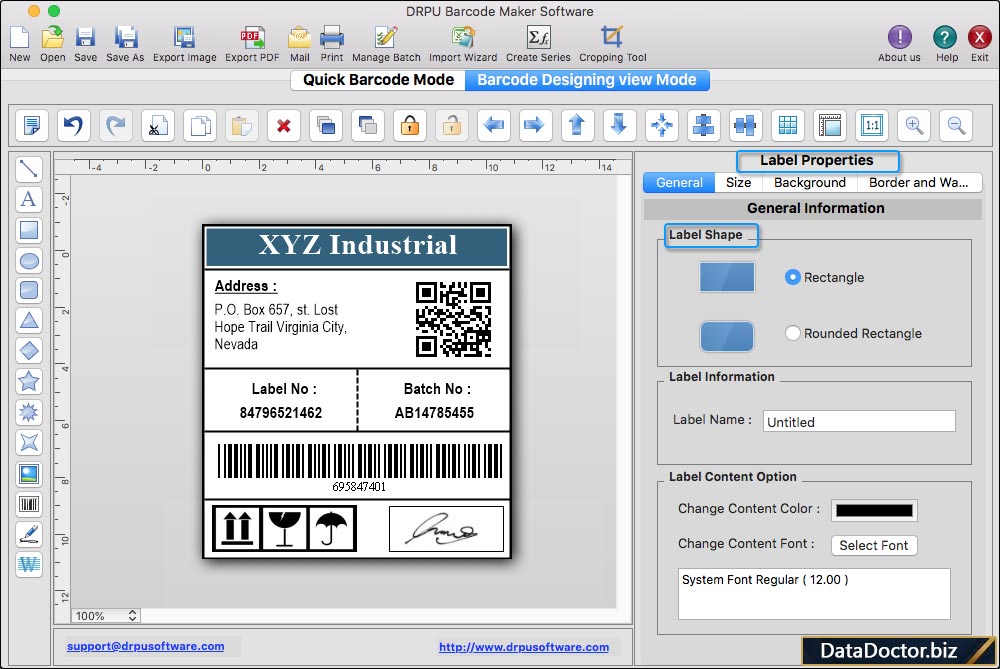Click the left arrow icon

[x=494, y=125]
